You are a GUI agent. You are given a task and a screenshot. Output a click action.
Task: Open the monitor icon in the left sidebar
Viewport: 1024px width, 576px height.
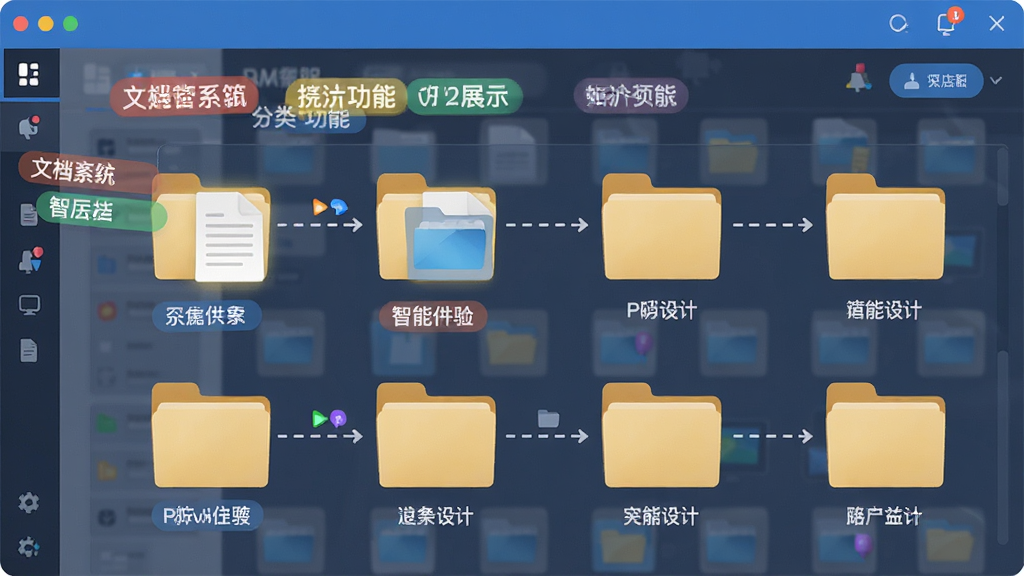[29, 305]
